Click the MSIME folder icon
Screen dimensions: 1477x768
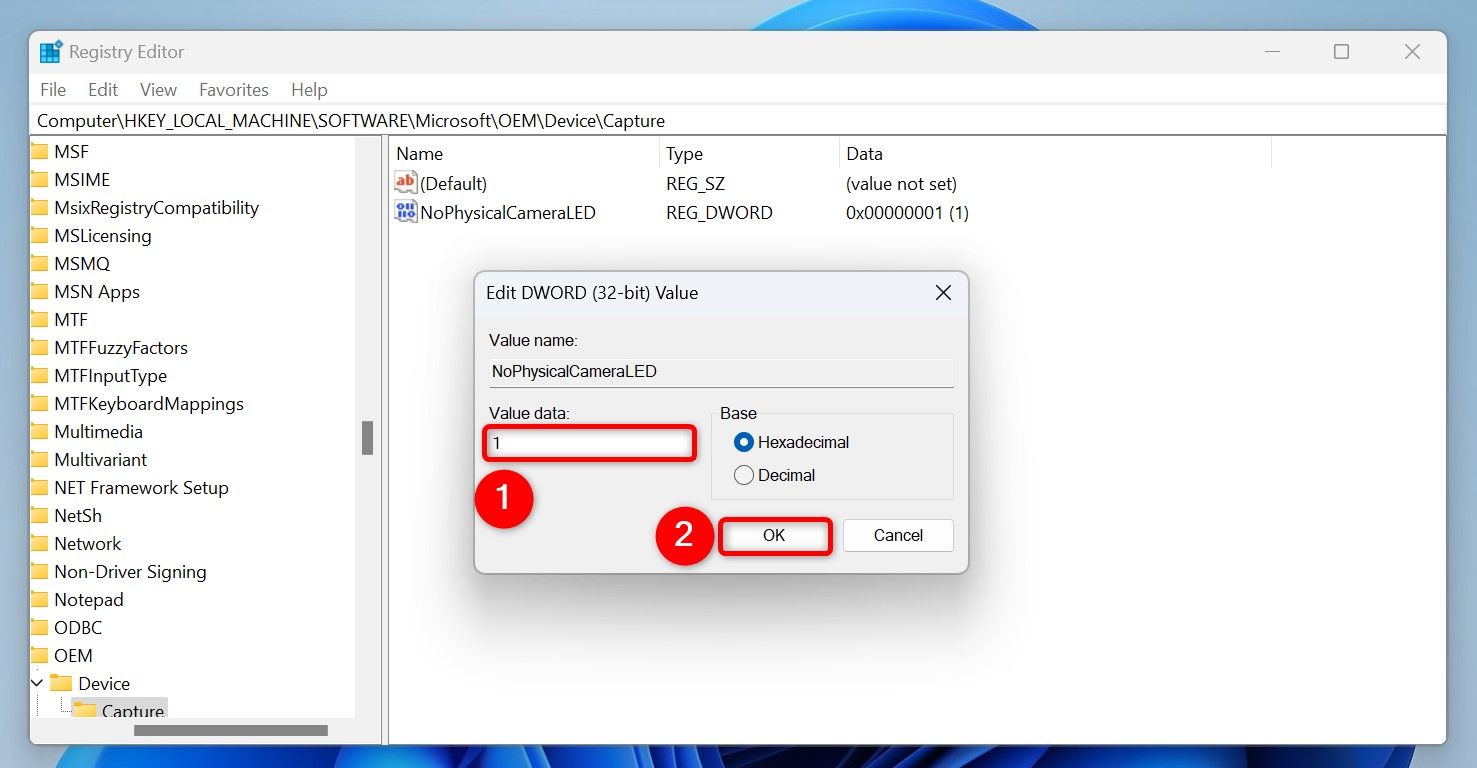pos(39,180)
